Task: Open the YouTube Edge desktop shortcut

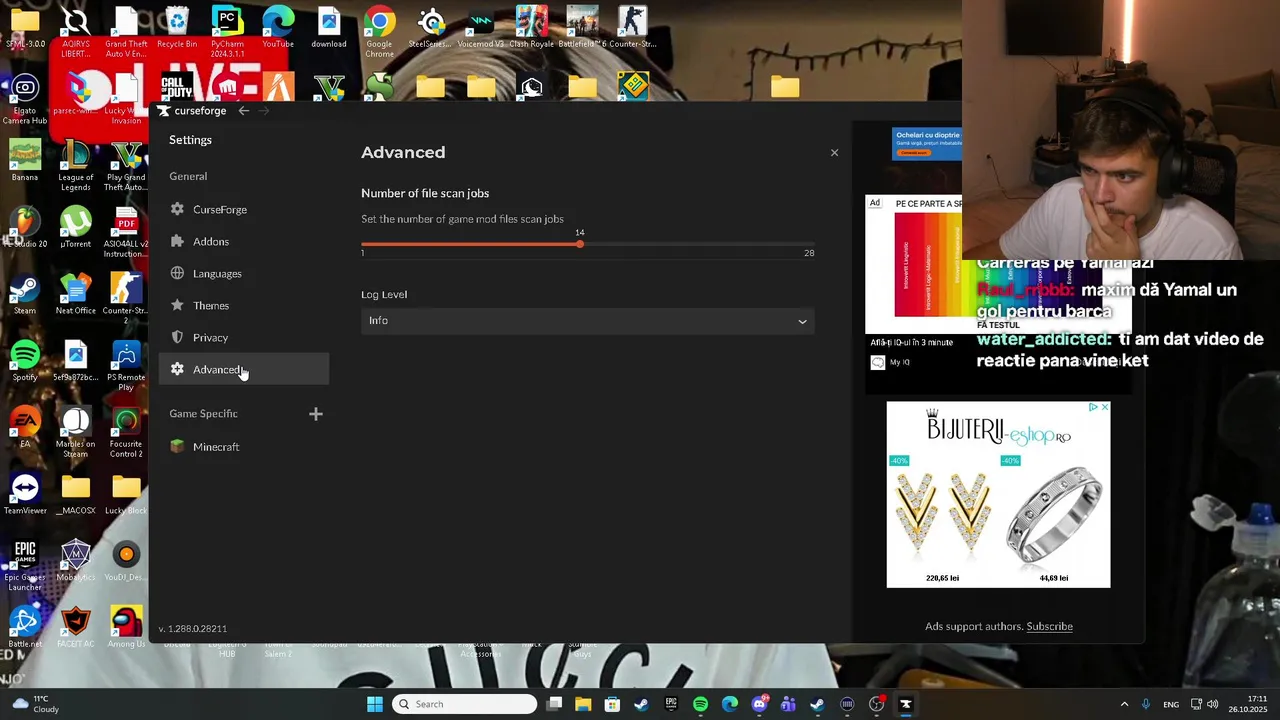Action: pyautogui.click(x=278, y=28)
